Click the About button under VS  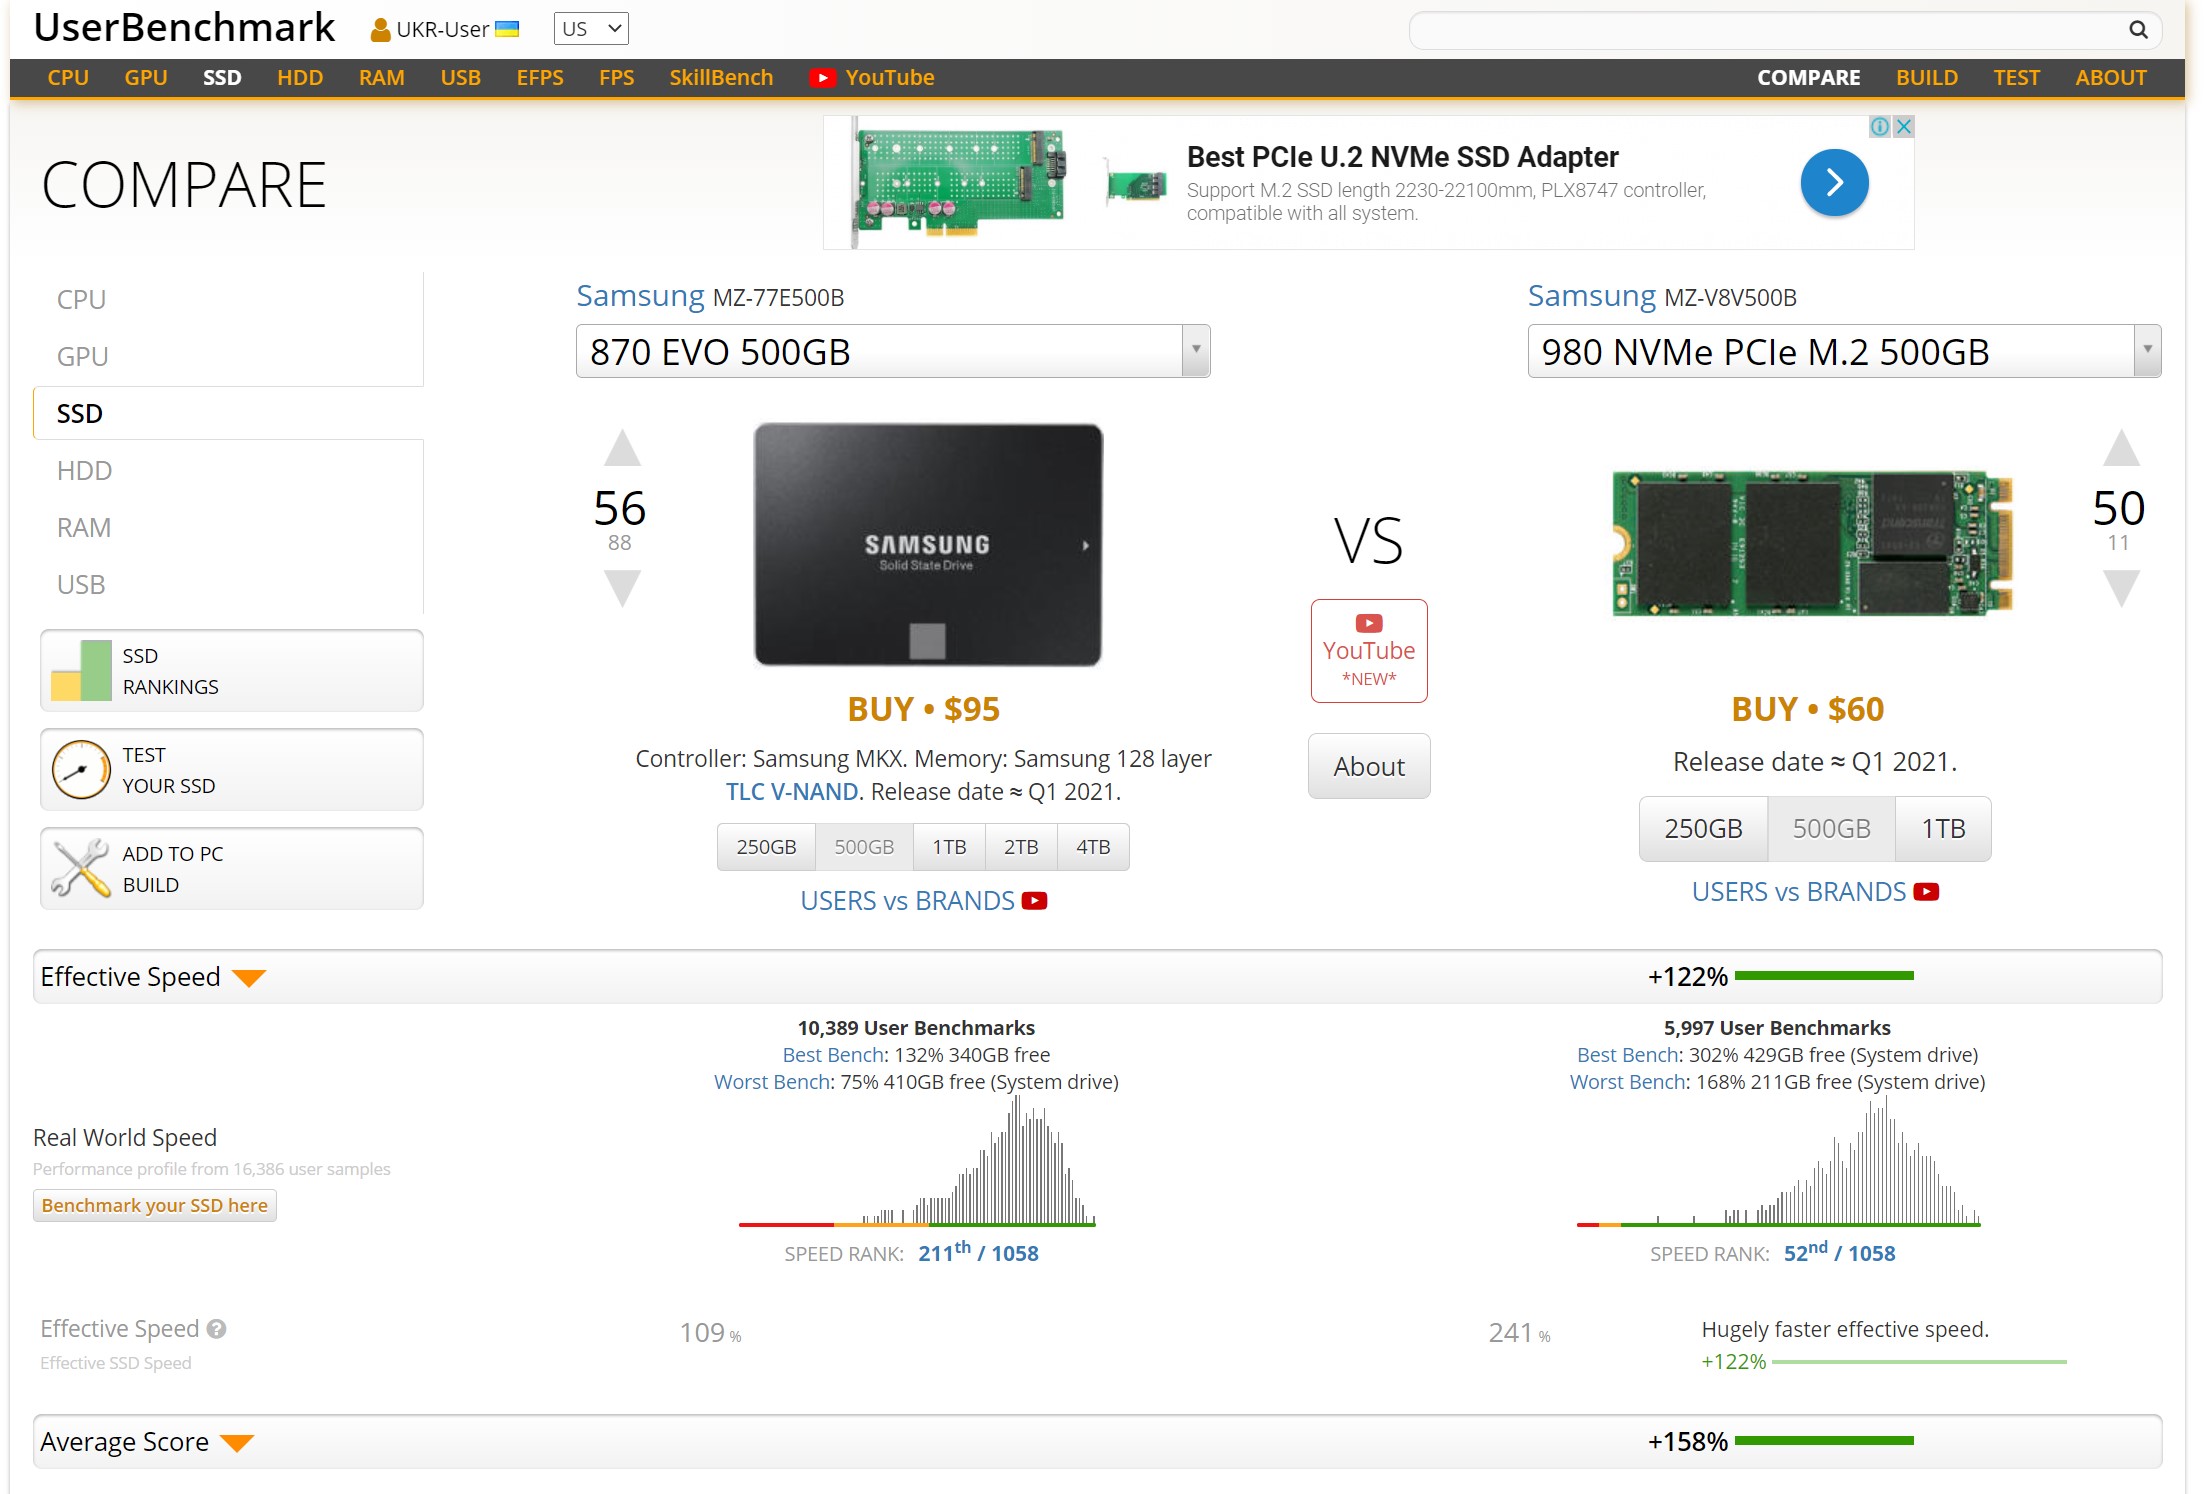[x=1369, y=767]
